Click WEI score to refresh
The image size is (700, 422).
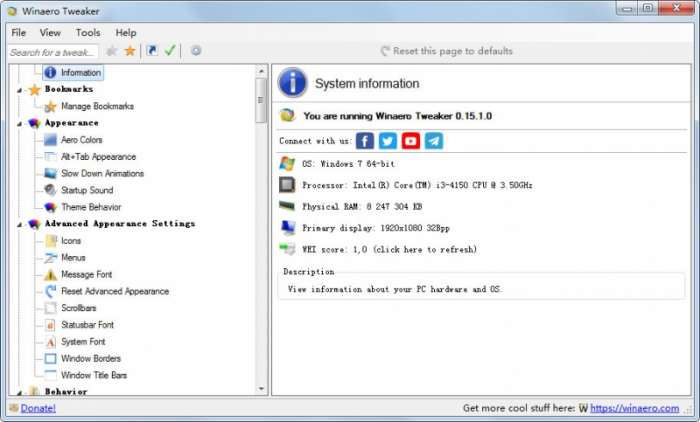pyautogui.click(x=389, y=250)
